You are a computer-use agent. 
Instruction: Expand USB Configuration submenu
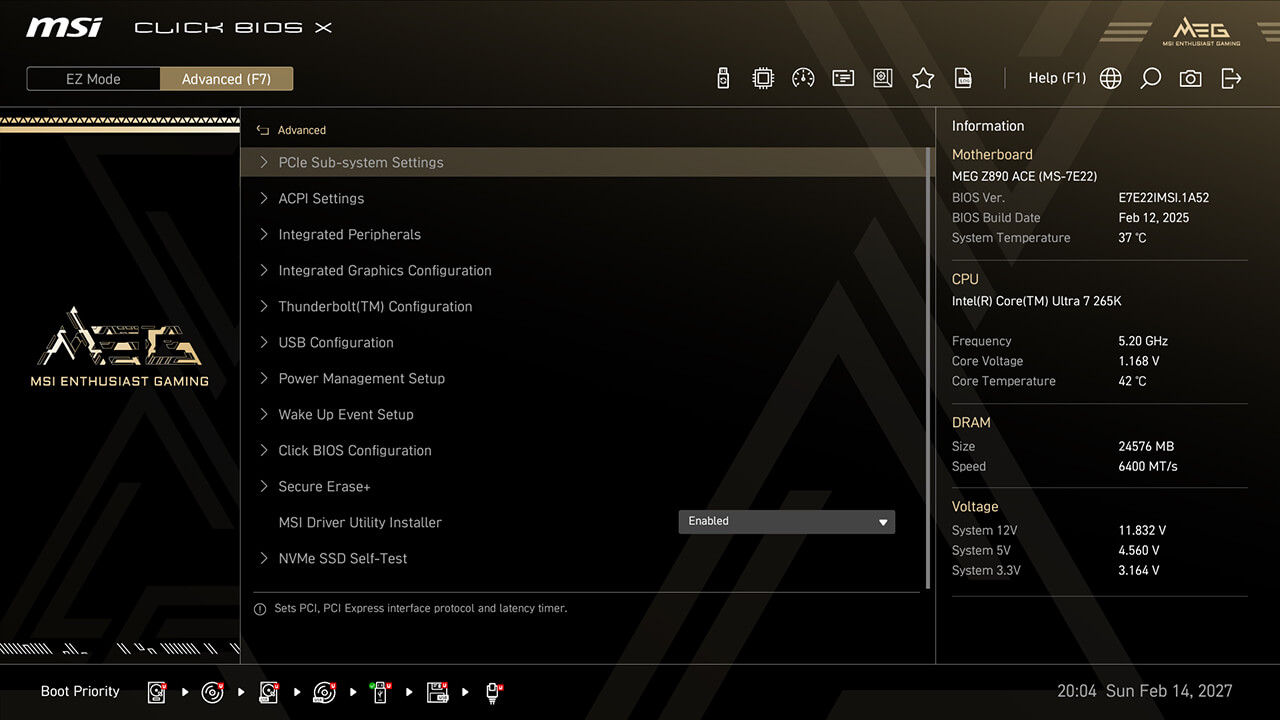335,342
